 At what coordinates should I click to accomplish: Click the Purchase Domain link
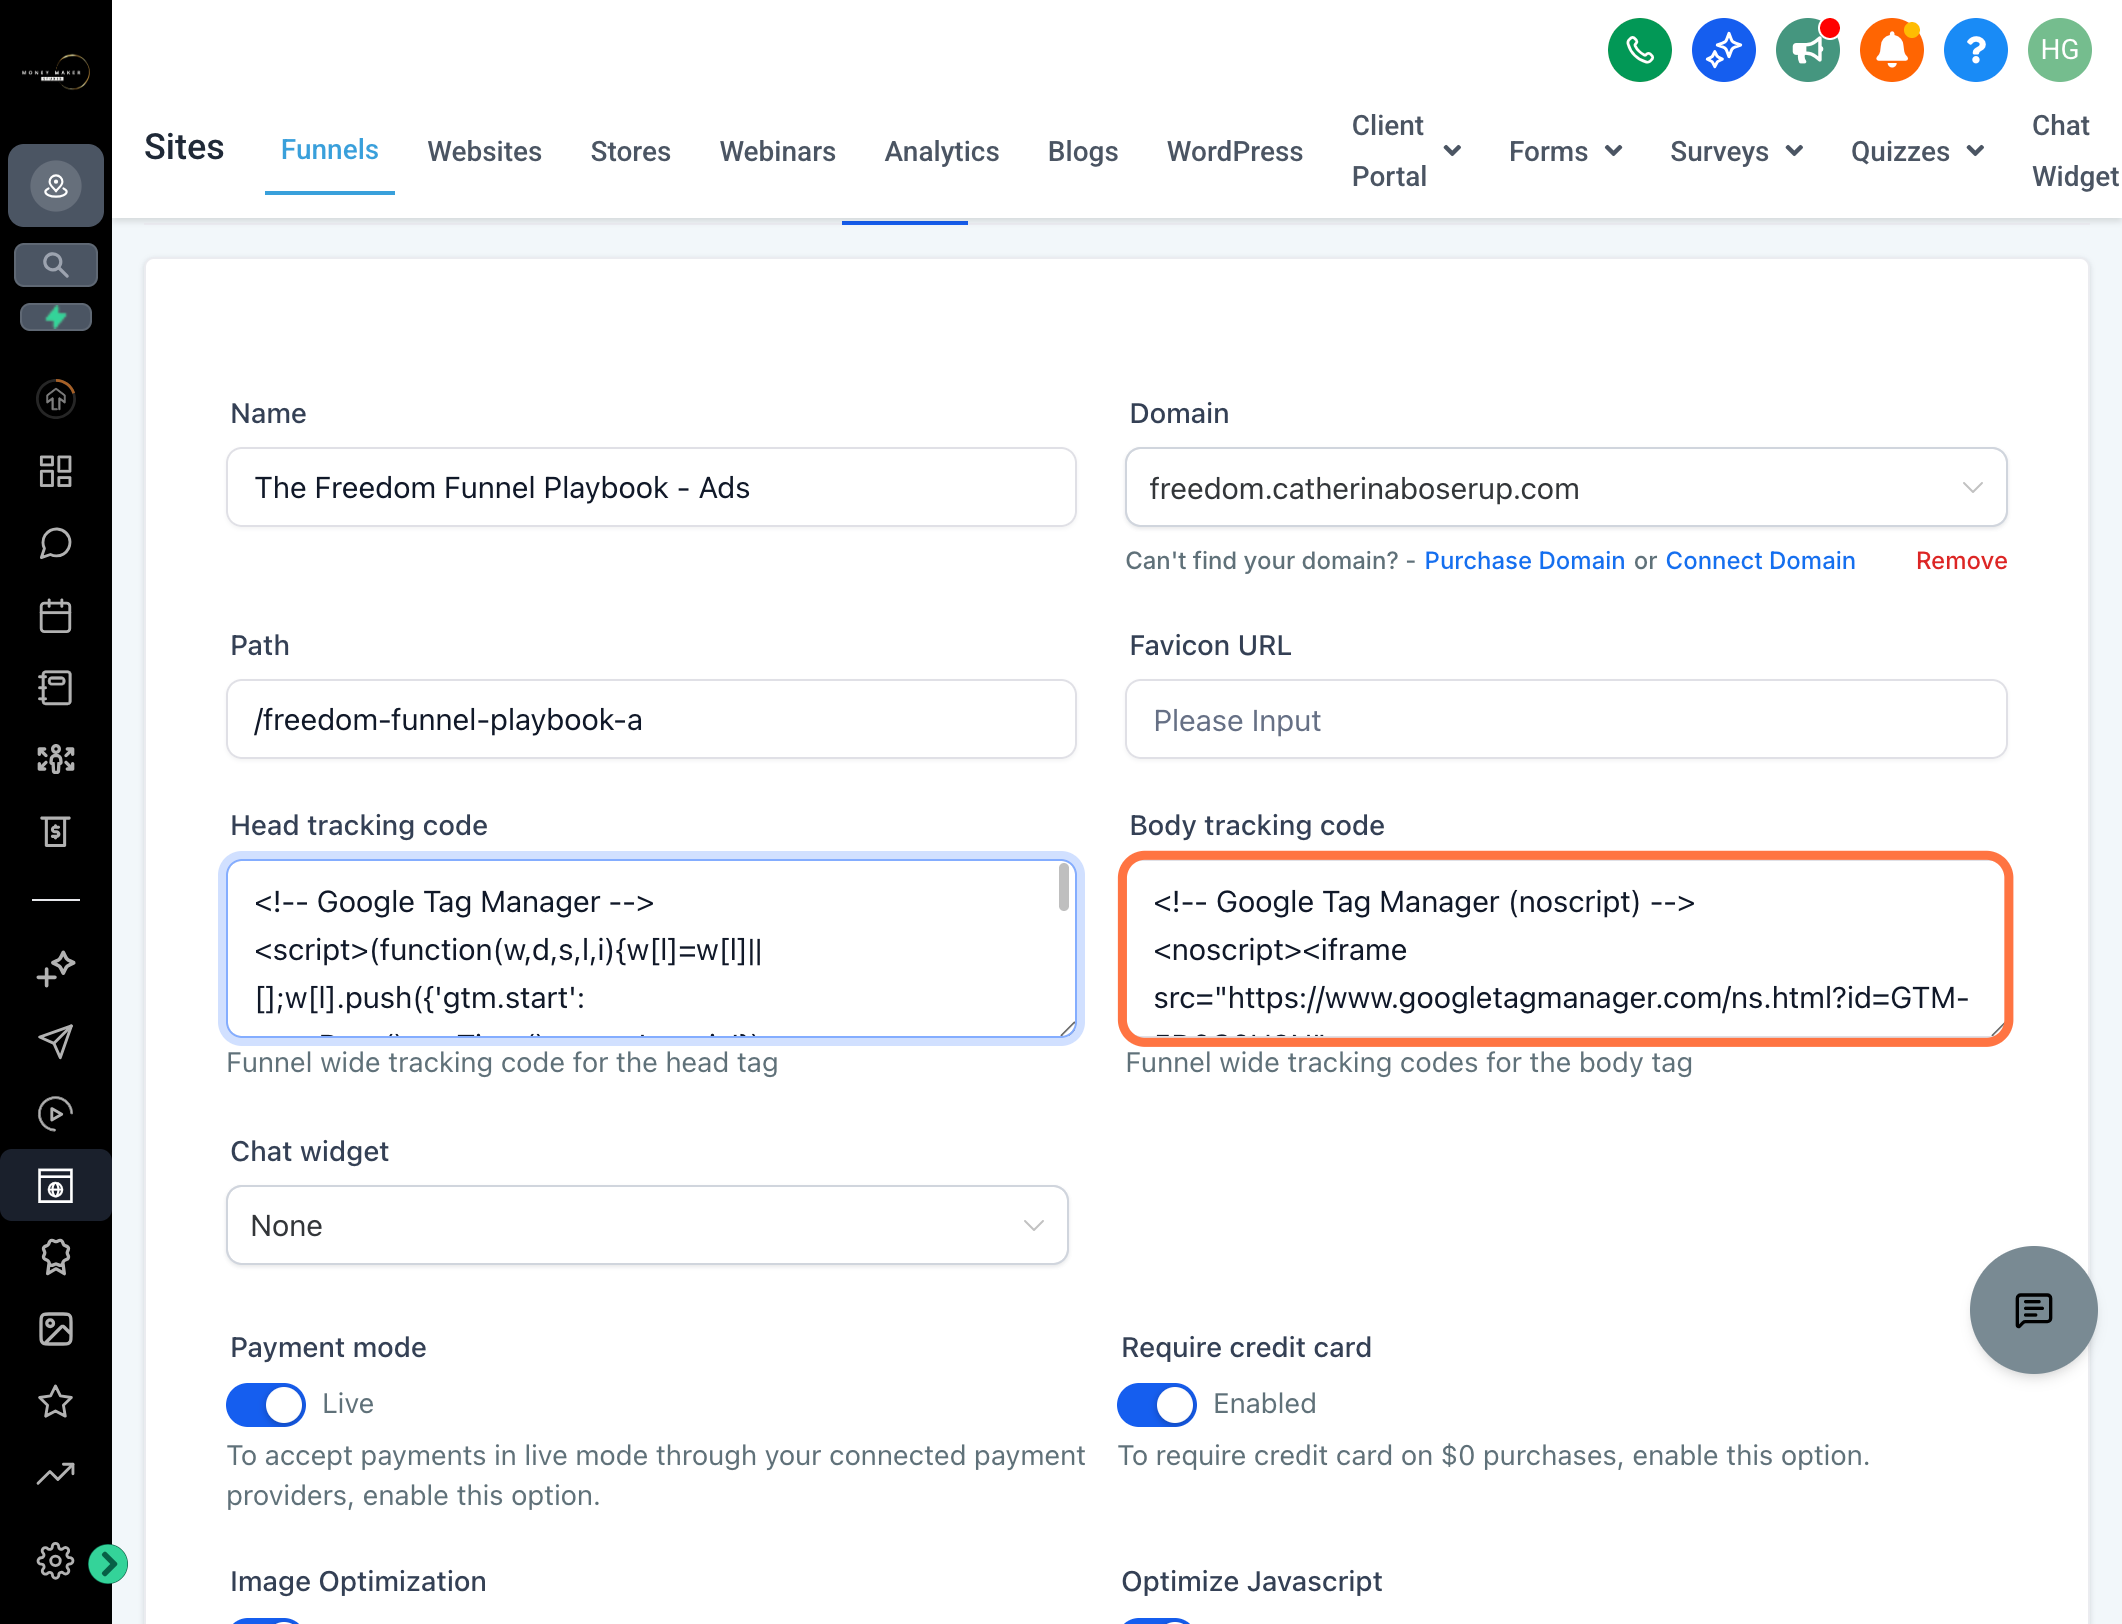(x=1524, y=561)
